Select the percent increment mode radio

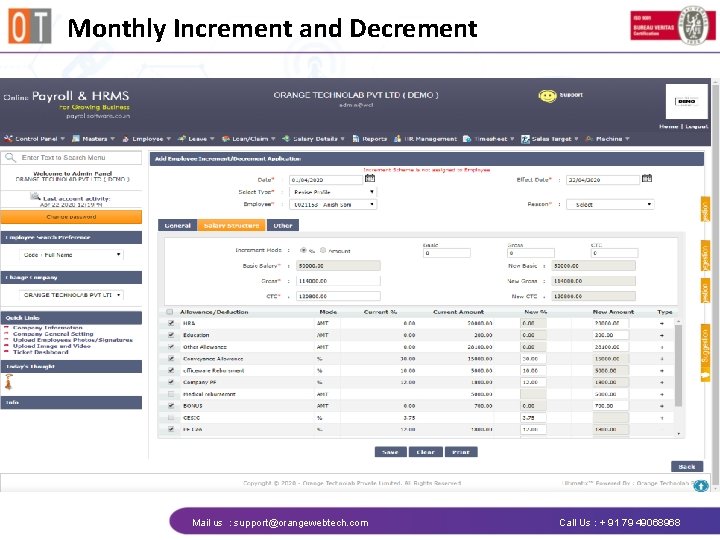pyautogui.click(x=303, y=250)
